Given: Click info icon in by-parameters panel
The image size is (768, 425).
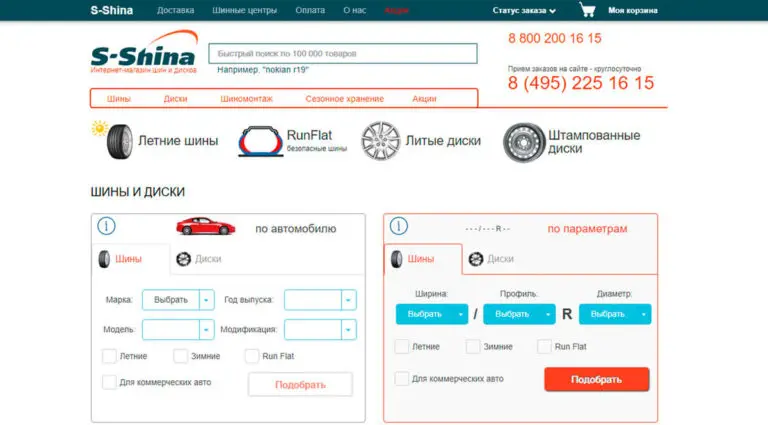Looking at the screenshot, I should [x=399, y=226].
